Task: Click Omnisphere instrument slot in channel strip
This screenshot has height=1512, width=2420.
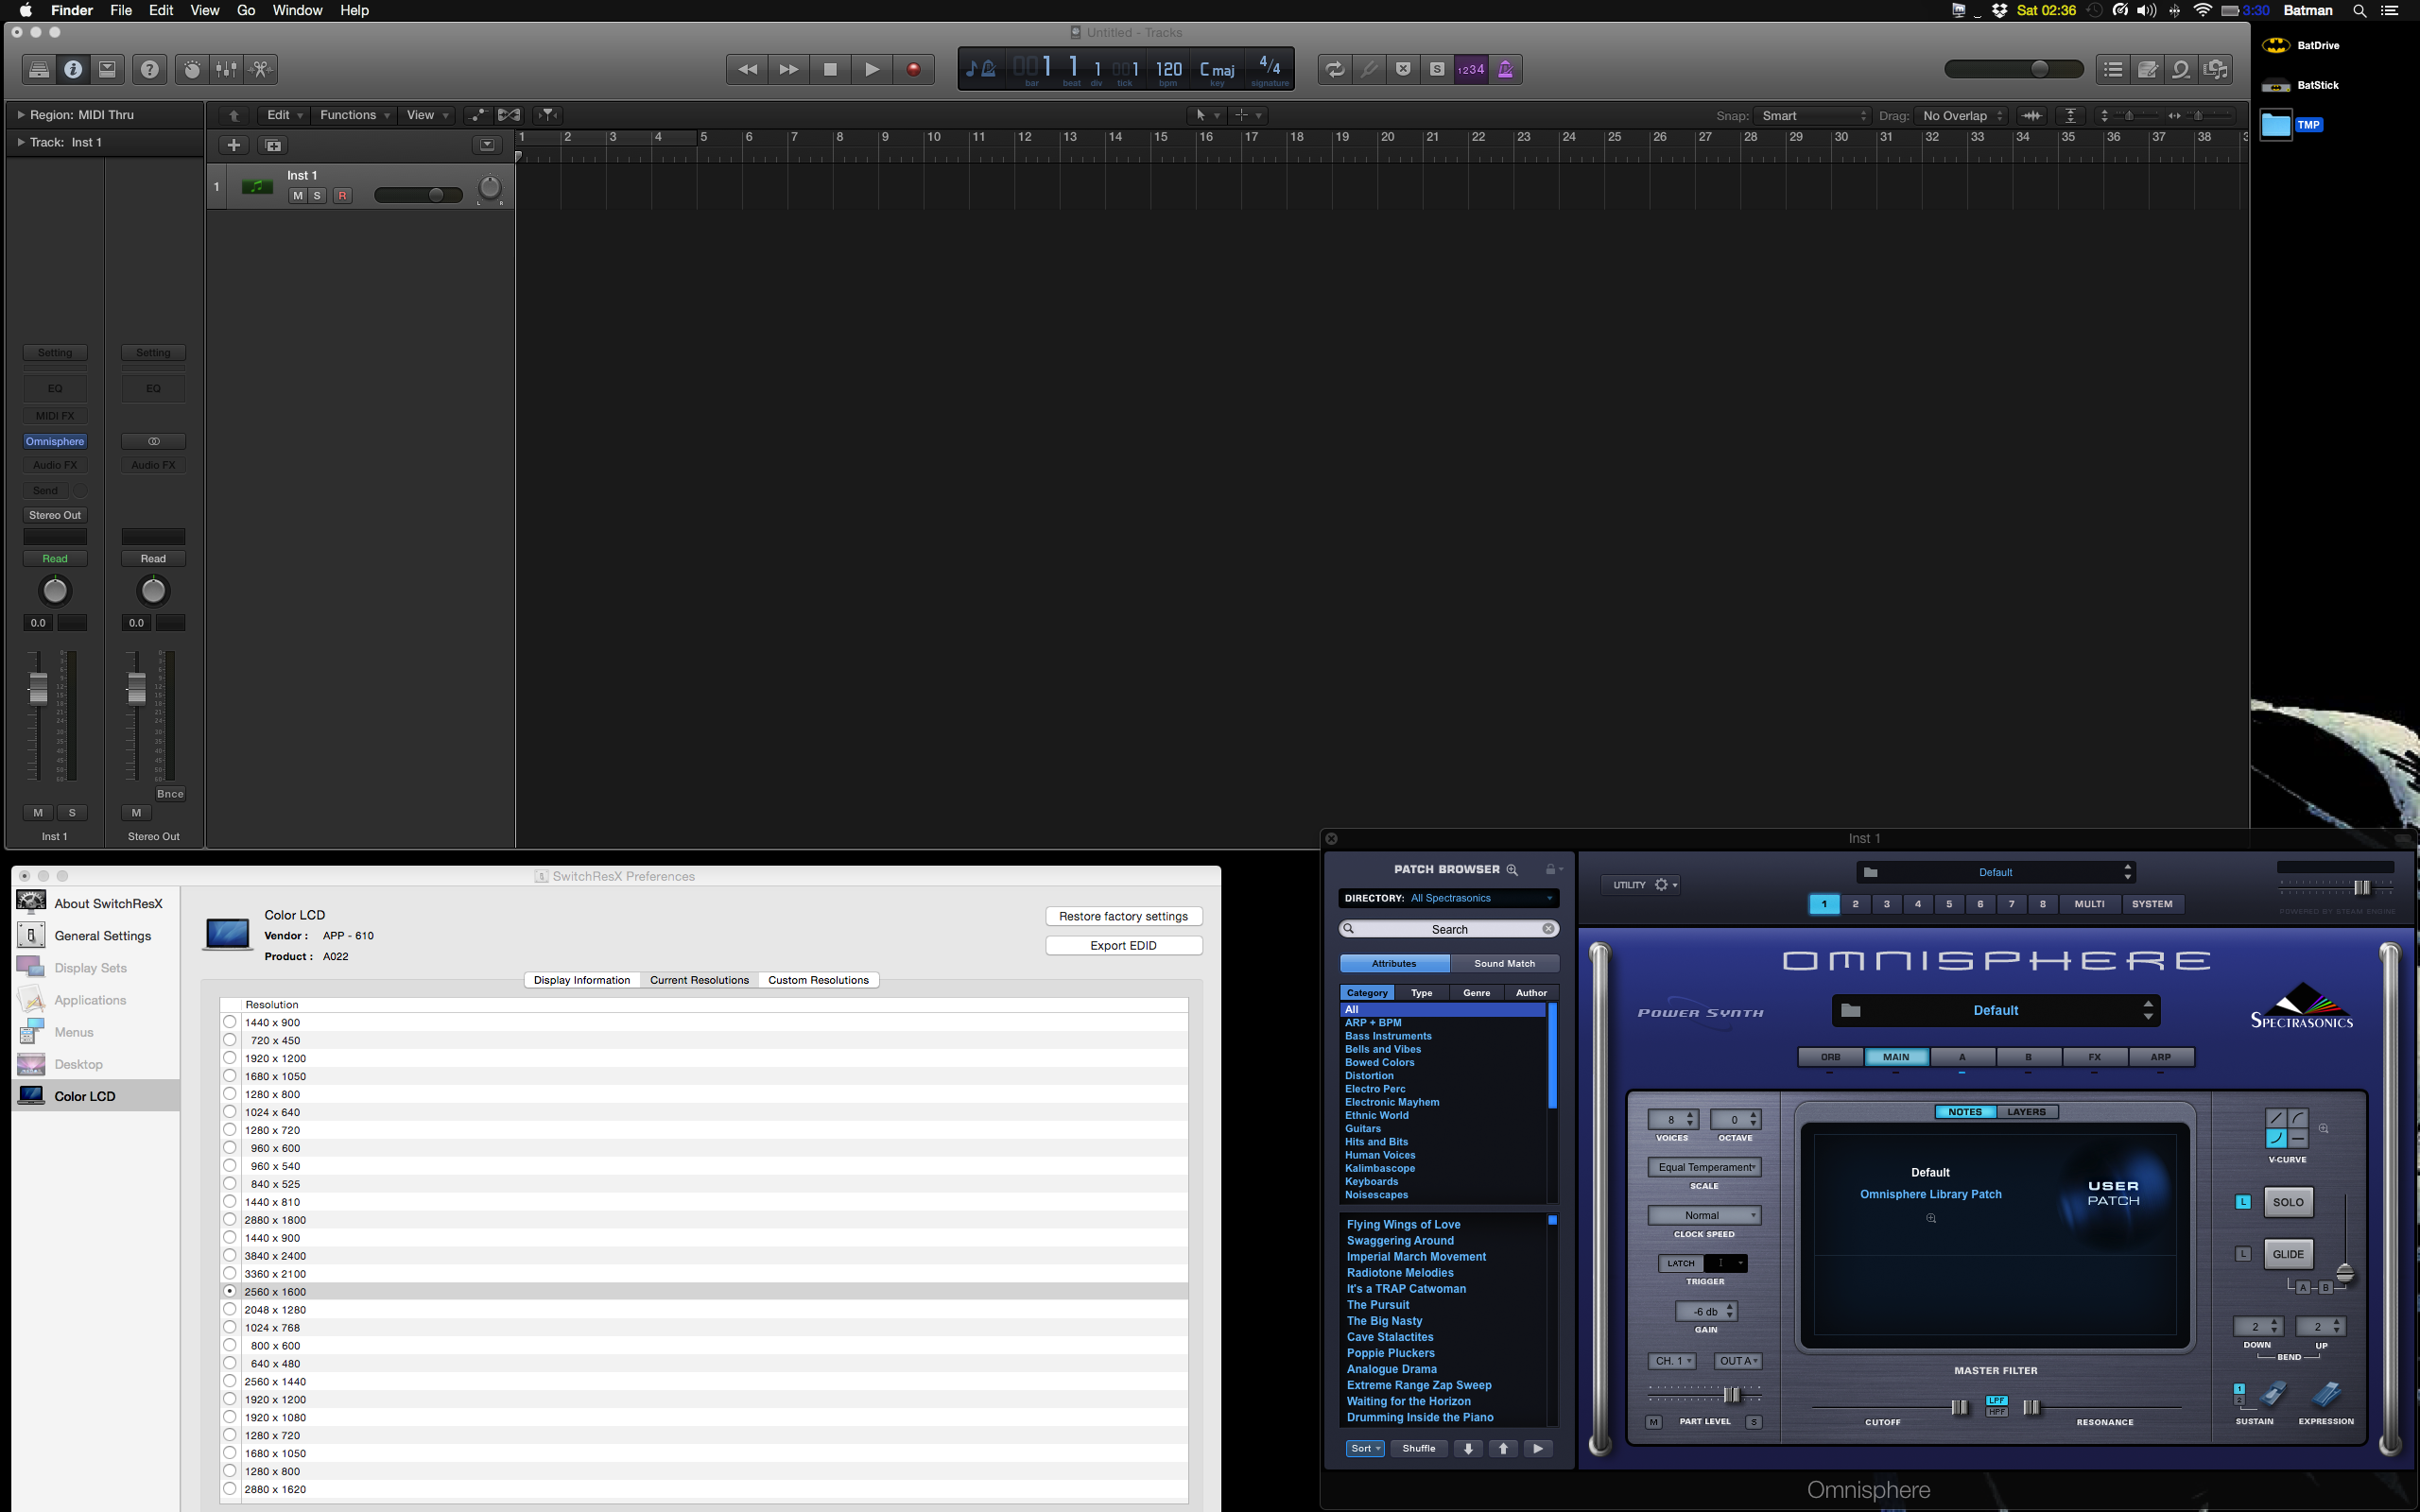Action: point(55,441)
